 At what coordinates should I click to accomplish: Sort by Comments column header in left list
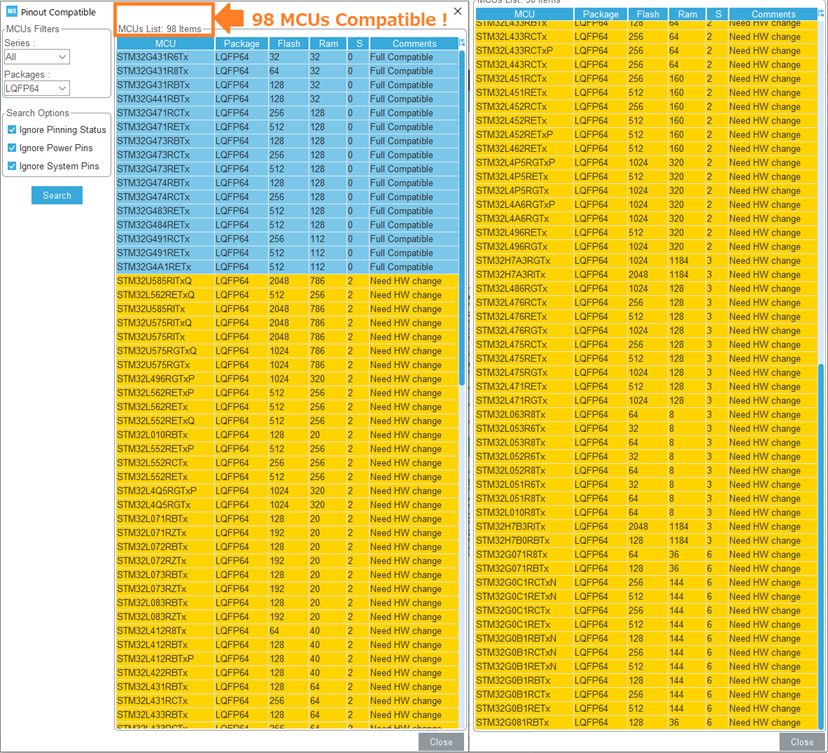(414, 43)
